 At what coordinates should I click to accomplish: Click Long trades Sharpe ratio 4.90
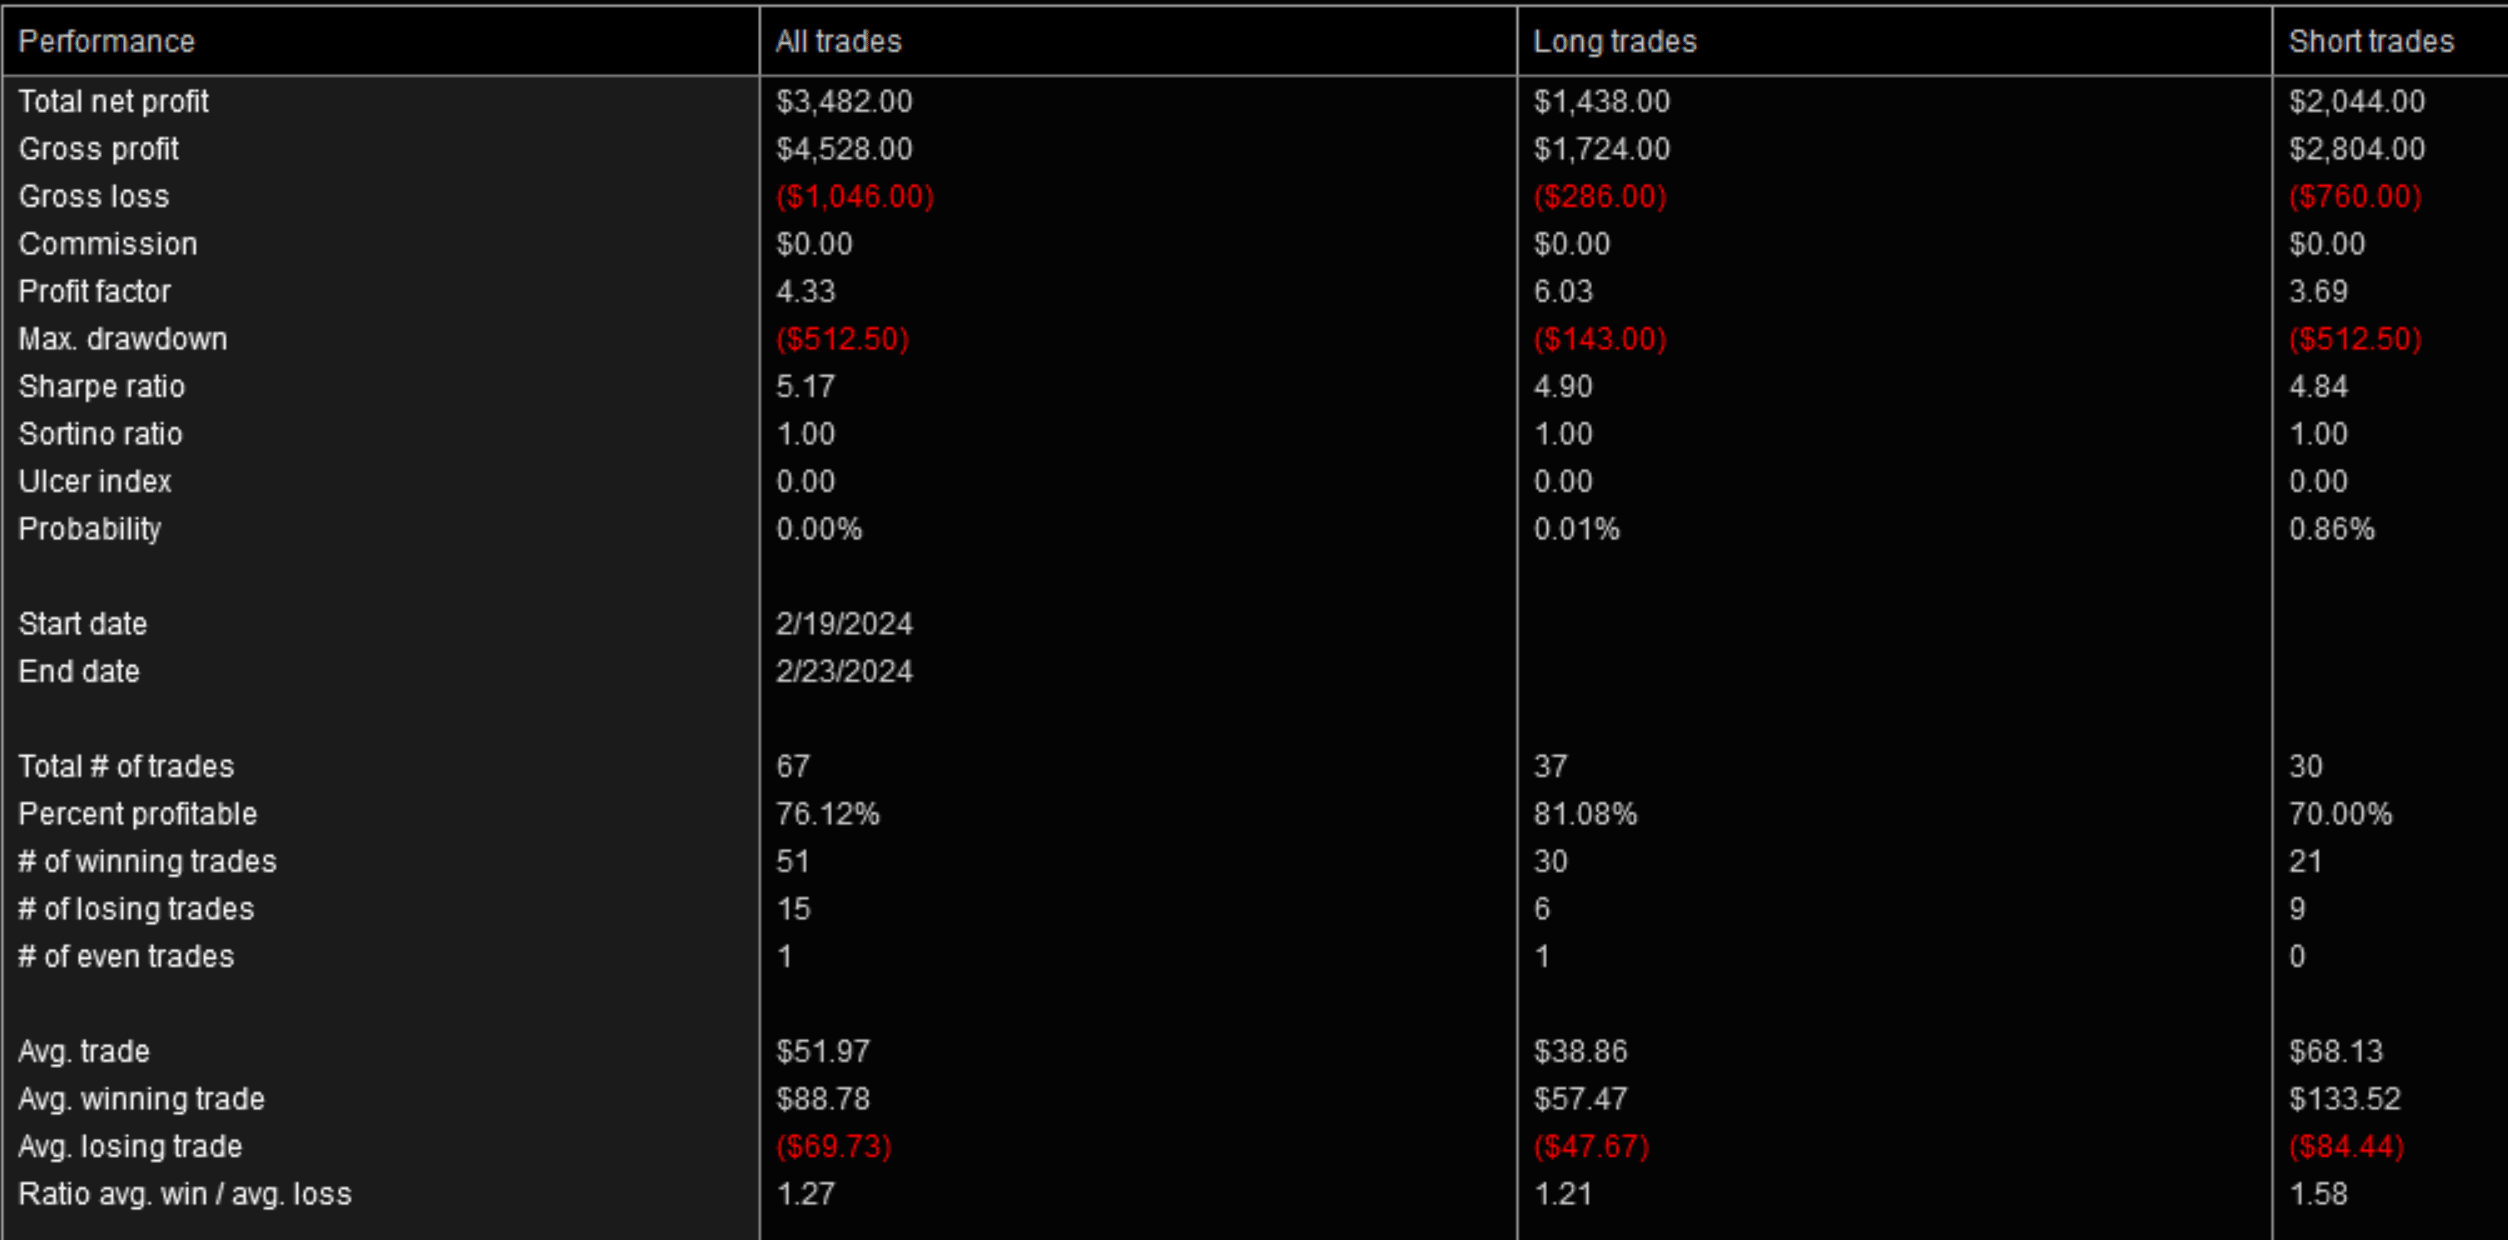point(1562,386)
